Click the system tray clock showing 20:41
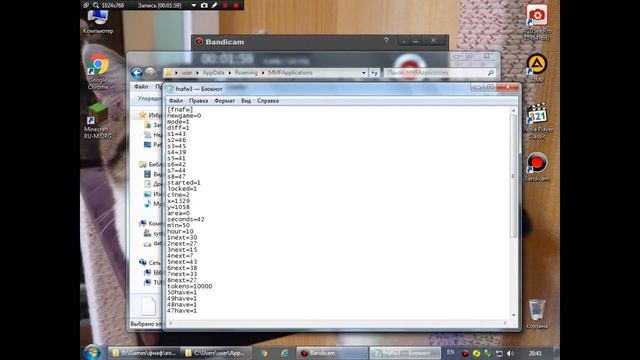The height and width of the screenshot is (360, 640). tap(535, 353)
